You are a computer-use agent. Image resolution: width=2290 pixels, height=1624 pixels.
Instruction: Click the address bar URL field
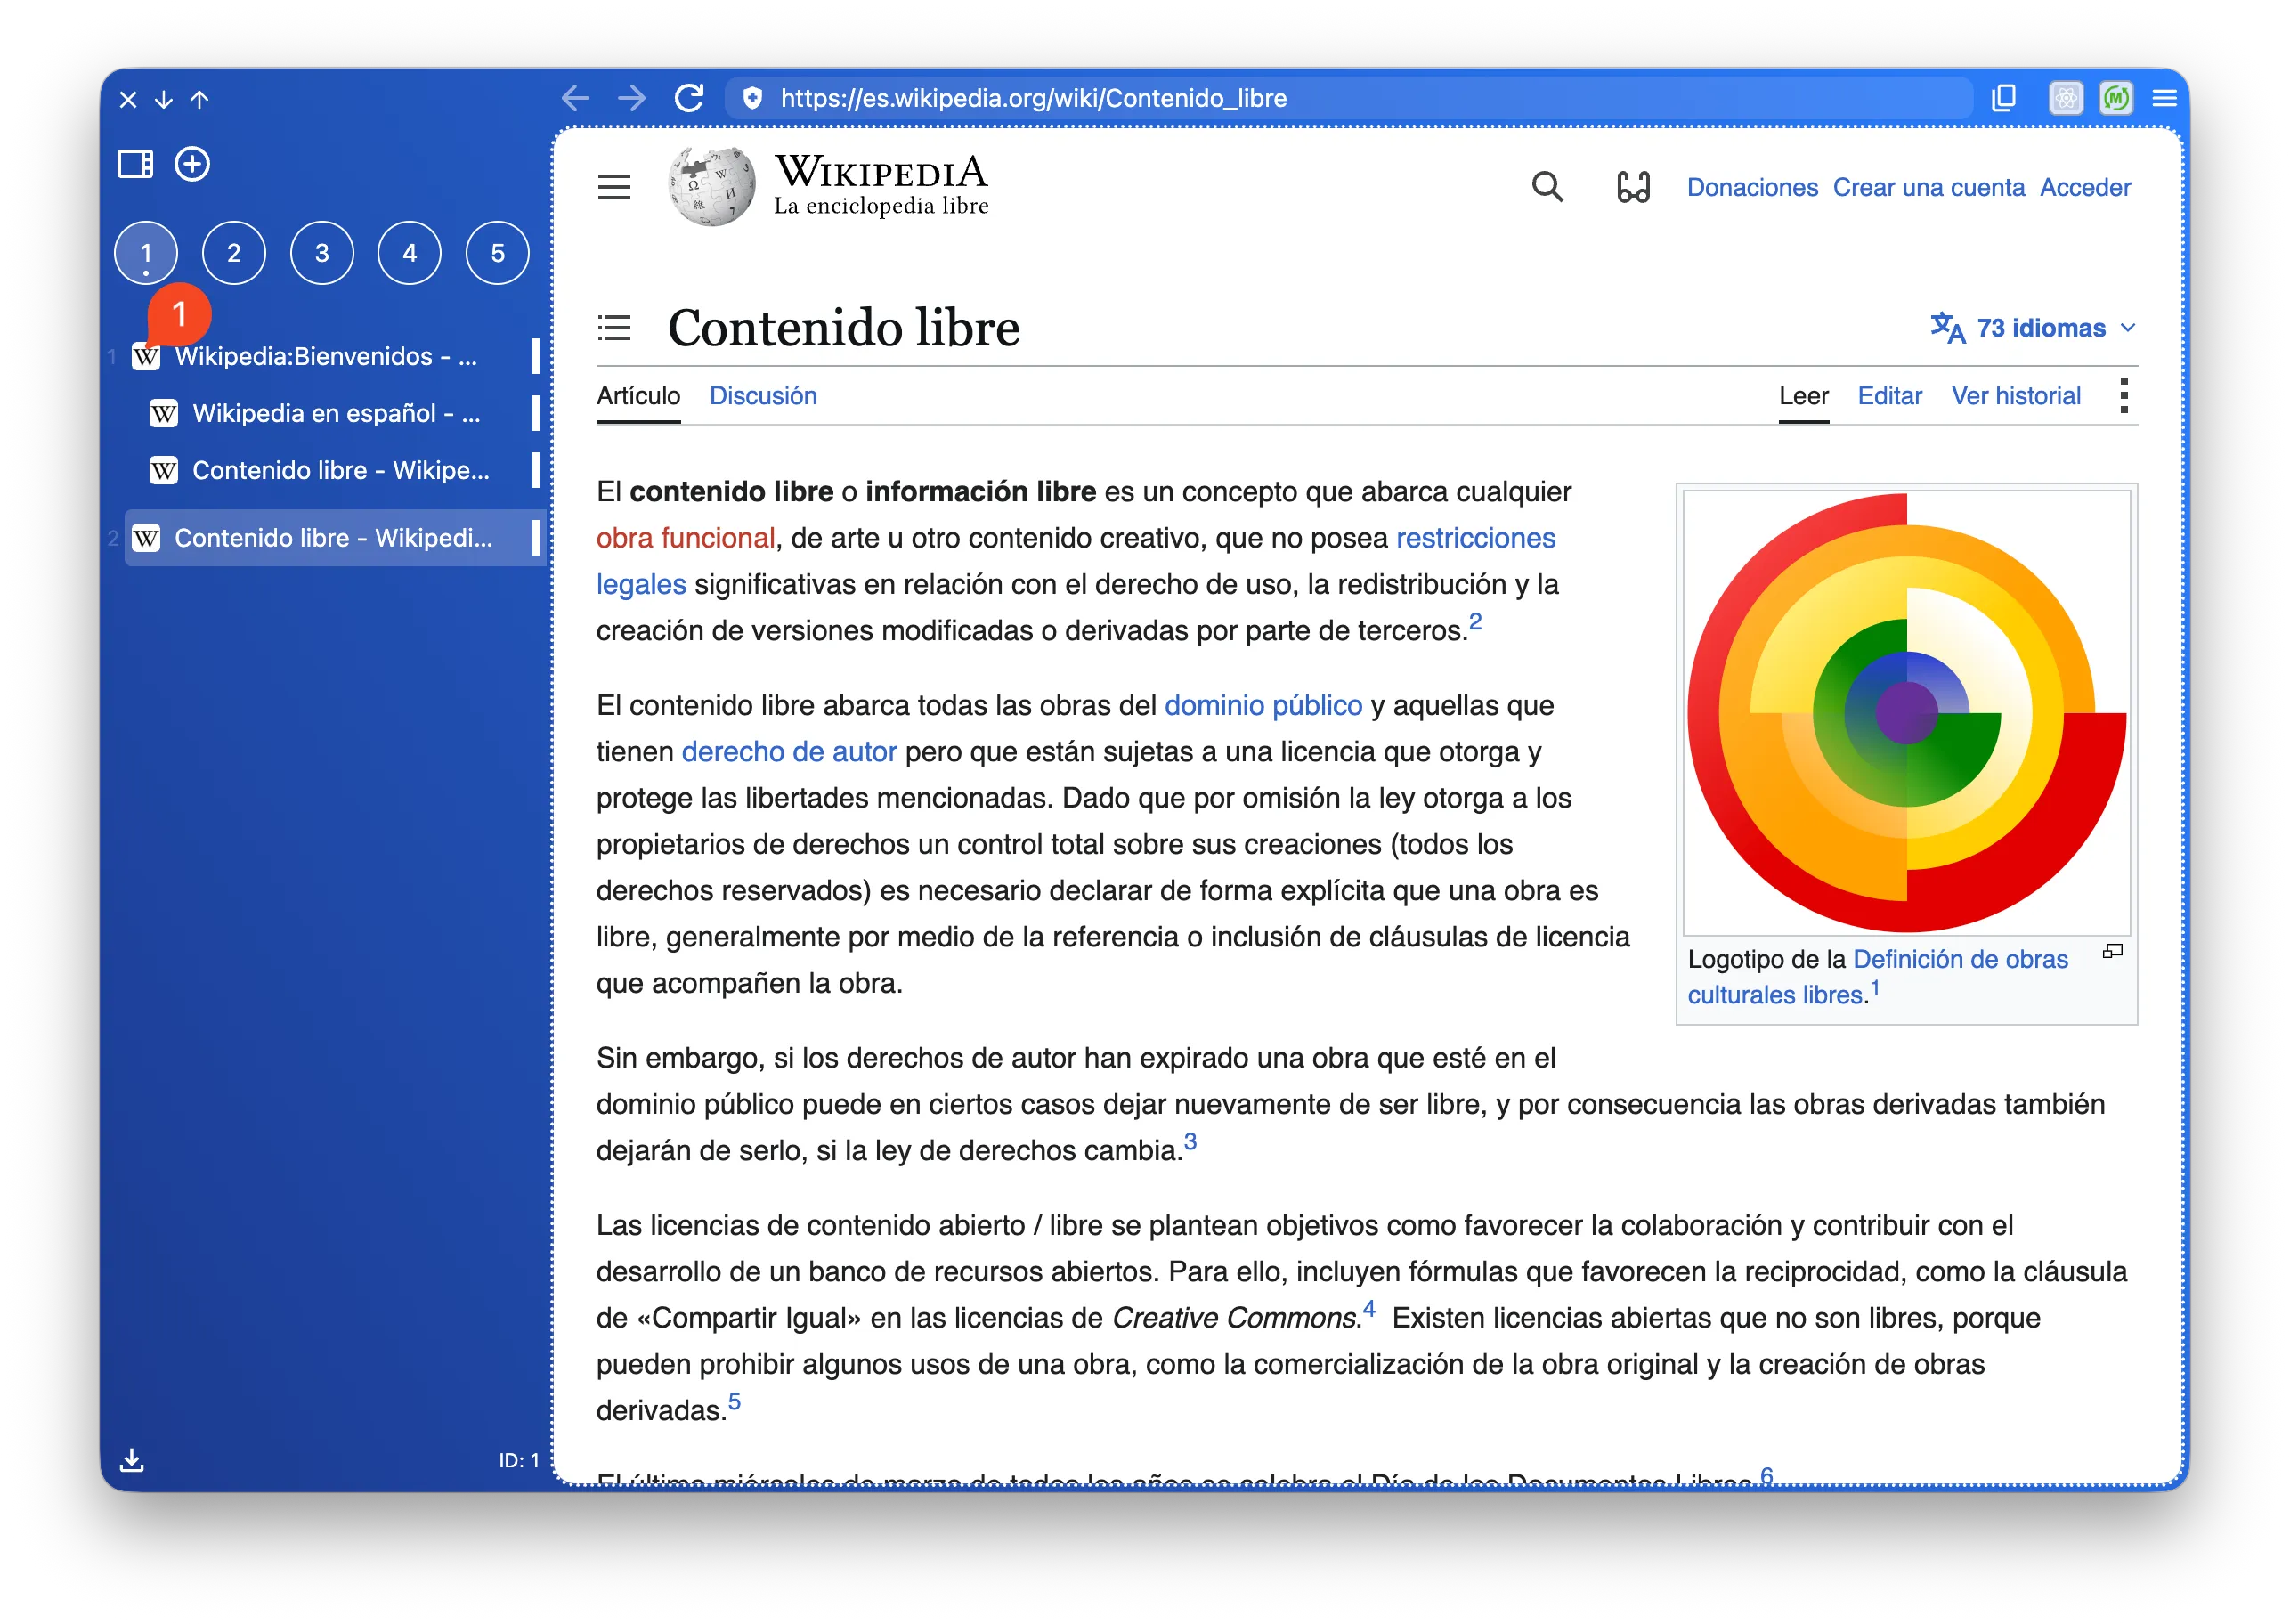pyautogui.click(x=1348, y=98)
